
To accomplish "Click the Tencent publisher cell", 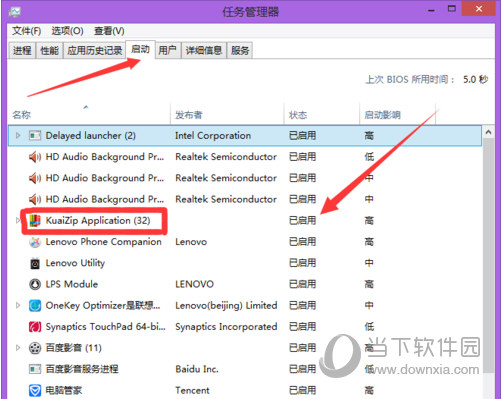I will click(x=192, y=390).
